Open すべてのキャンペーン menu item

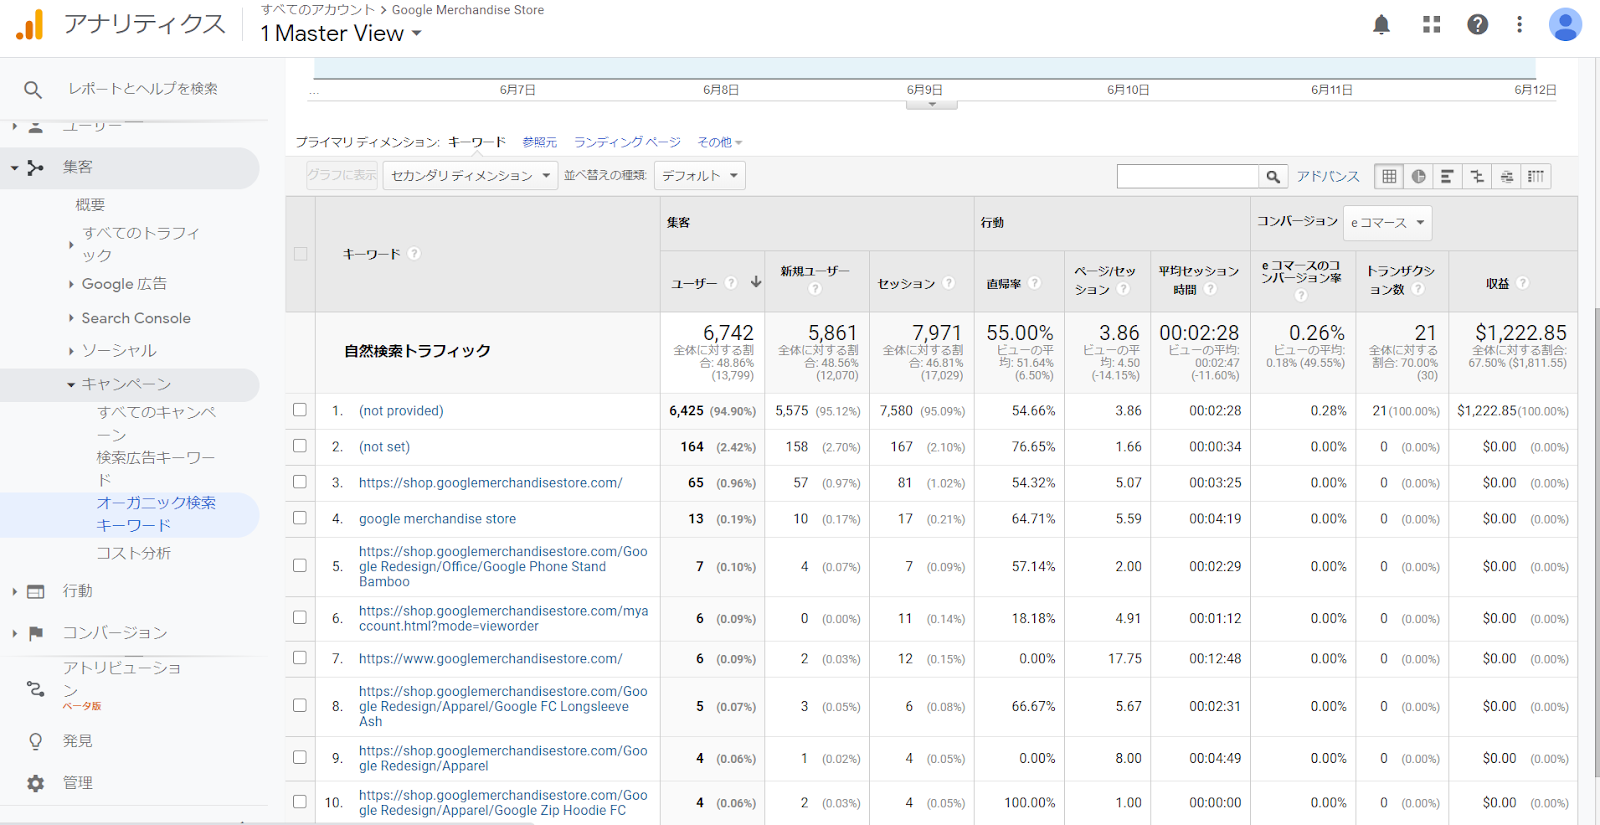coord(156,424)
